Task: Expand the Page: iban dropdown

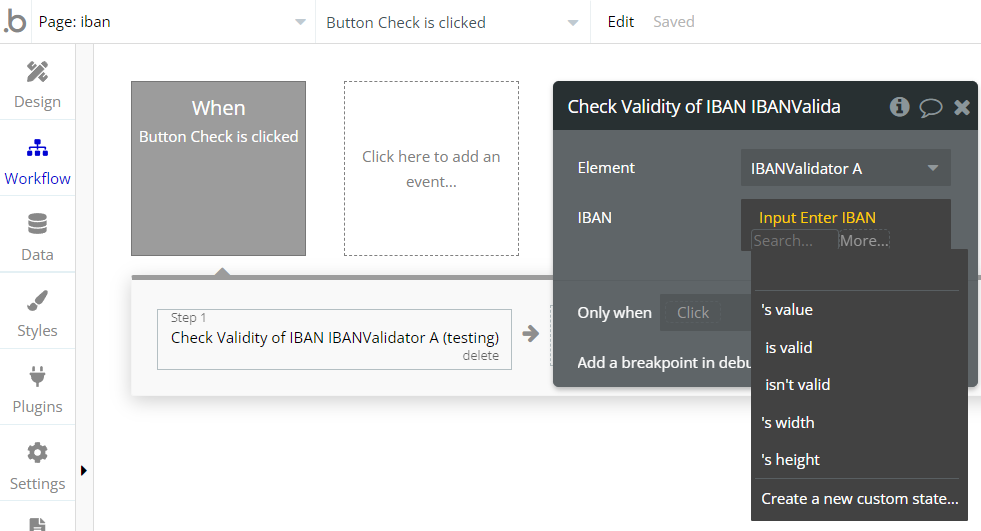Action: tap(170, 22)
